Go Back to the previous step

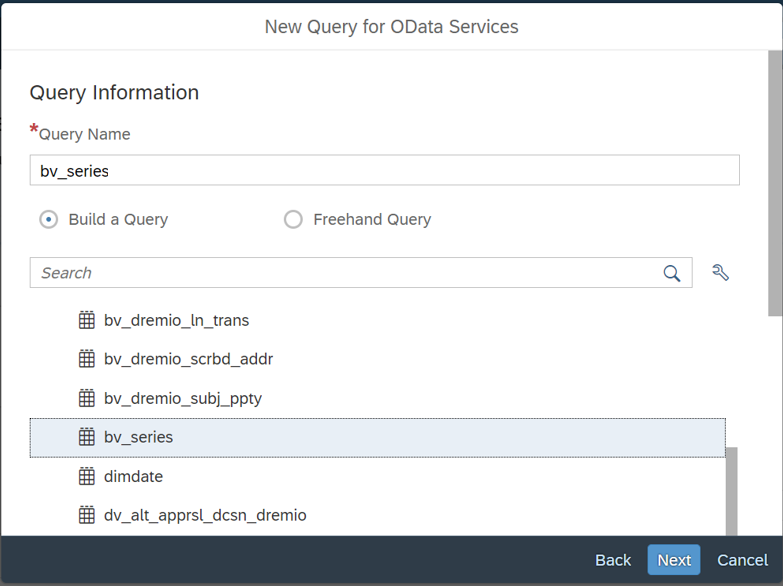pos(613,560)
